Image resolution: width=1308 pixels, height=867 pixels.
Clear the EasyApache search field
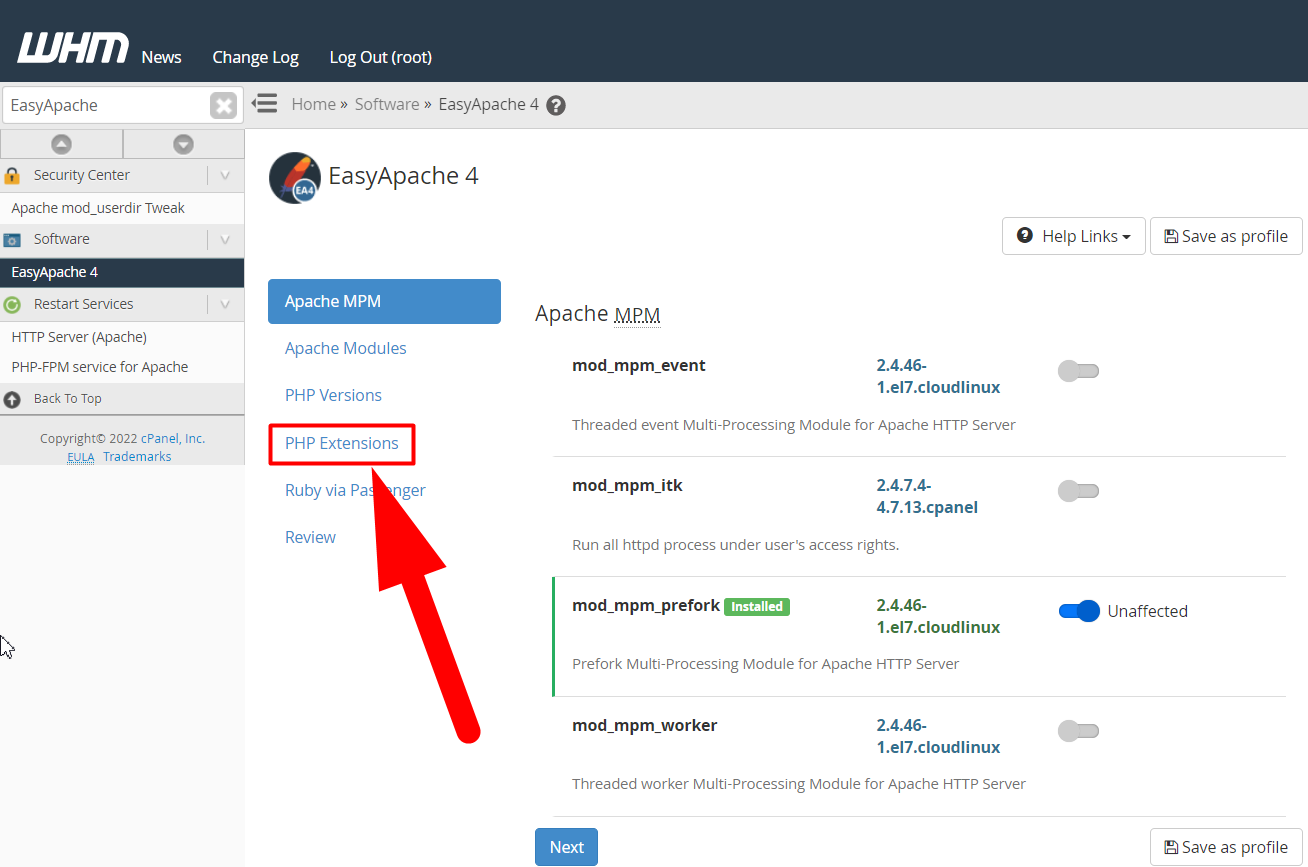coord(223,105)
